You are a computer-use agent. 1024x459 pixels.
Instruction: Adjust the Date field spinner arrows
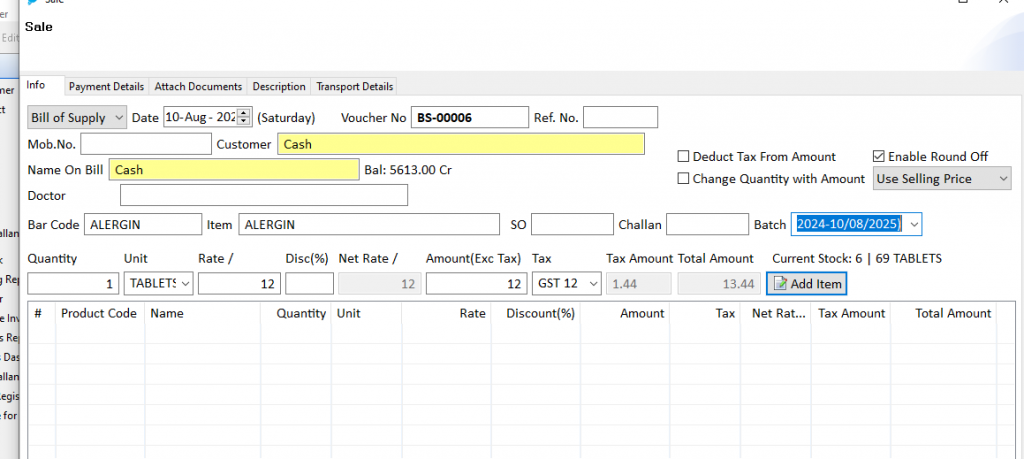click(244, 118)
